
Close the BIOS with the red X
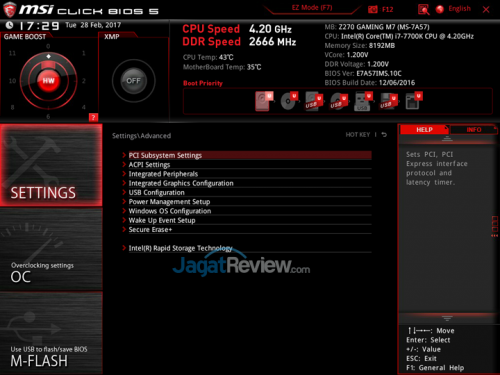(486, 9)
